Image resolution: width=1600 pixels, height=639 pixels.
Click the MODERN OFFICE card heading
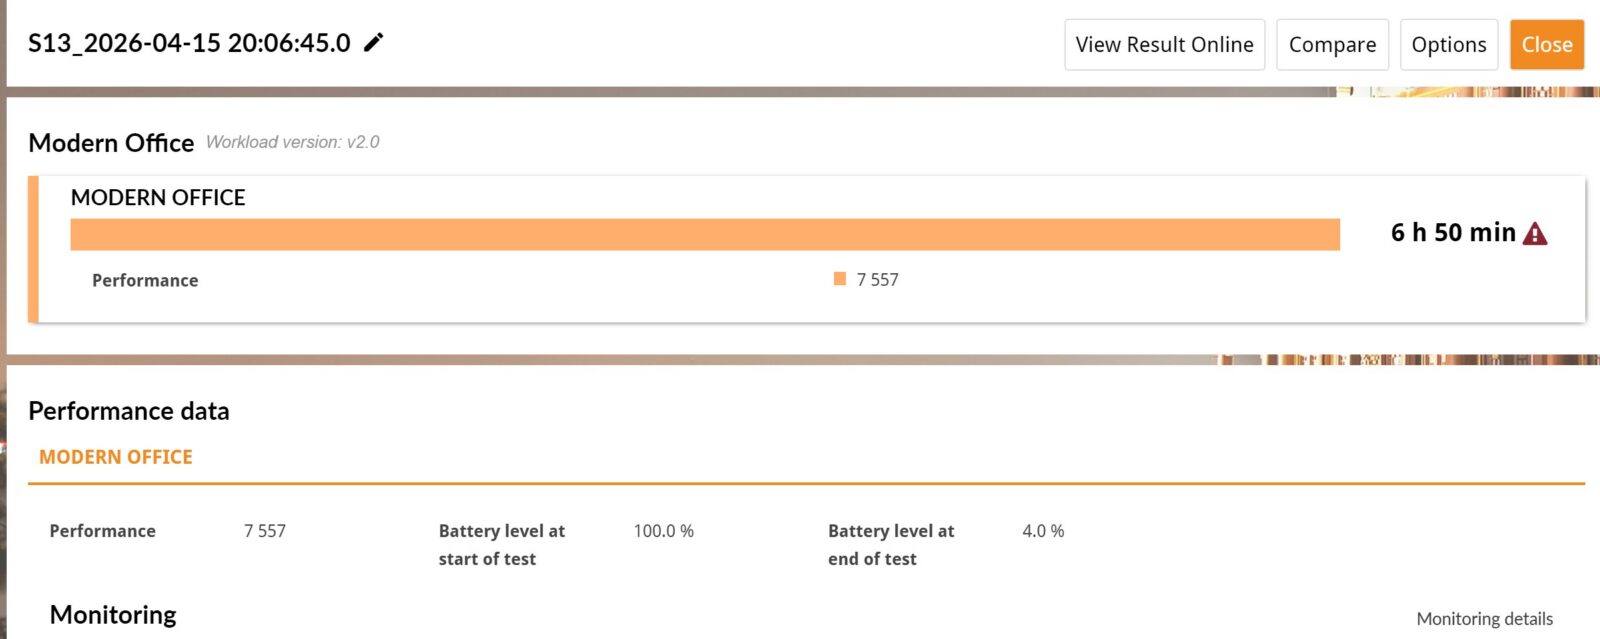click(158, 197)
